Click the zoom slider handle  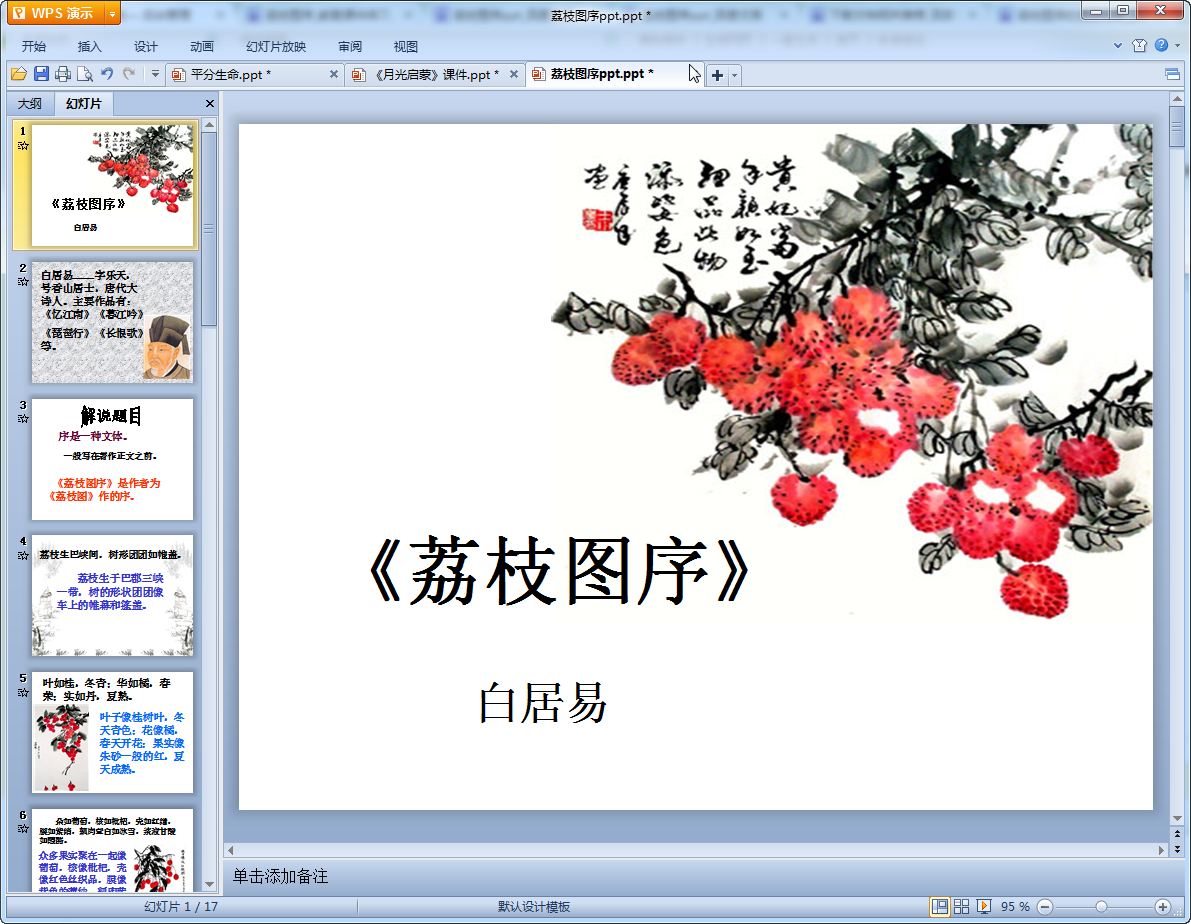pyautogui.click(x=1101, y=907)
